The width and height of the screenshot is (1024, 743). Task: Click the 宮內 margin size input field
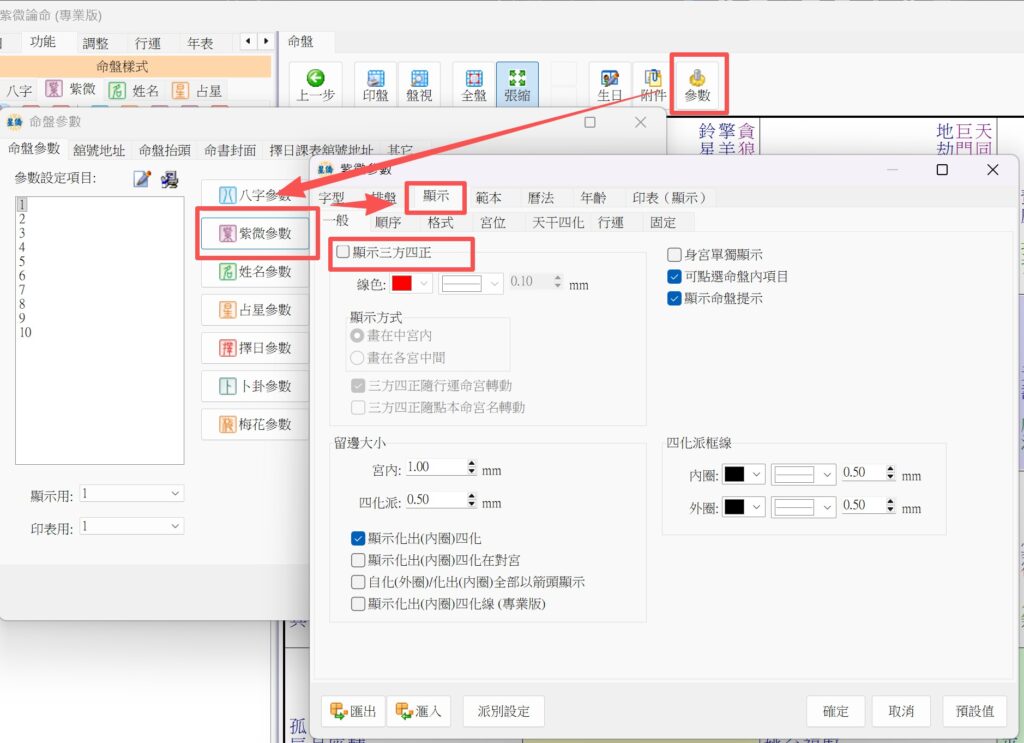(434, 468)
